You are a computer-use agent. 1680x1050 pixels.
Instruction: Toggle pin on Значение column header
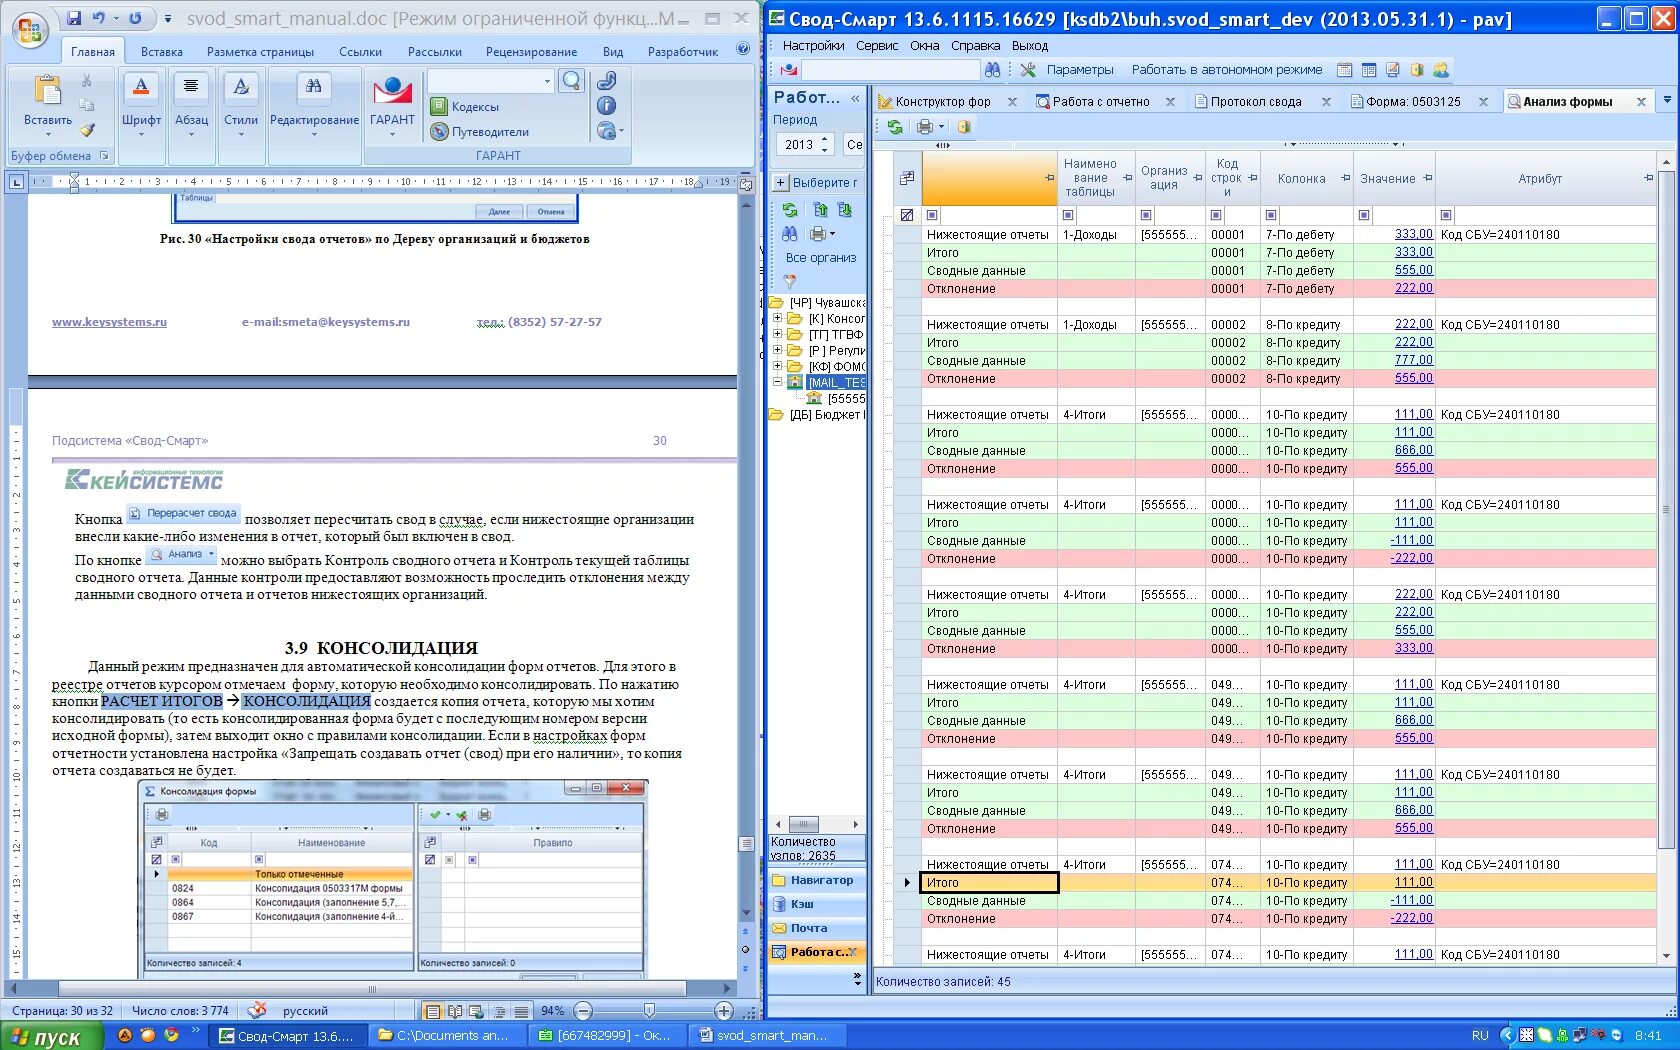coord(1427,178)
